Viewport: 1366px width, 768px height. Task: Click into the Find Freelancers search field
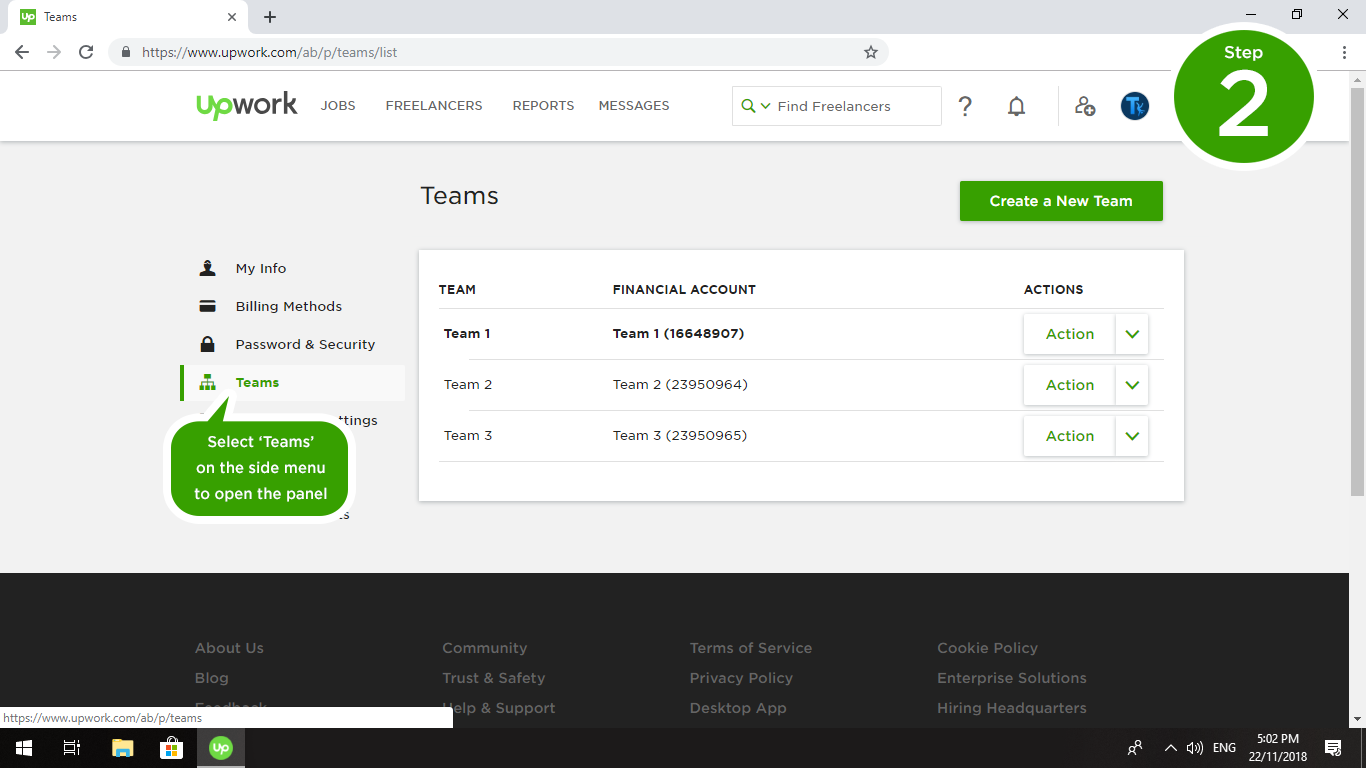855,106
